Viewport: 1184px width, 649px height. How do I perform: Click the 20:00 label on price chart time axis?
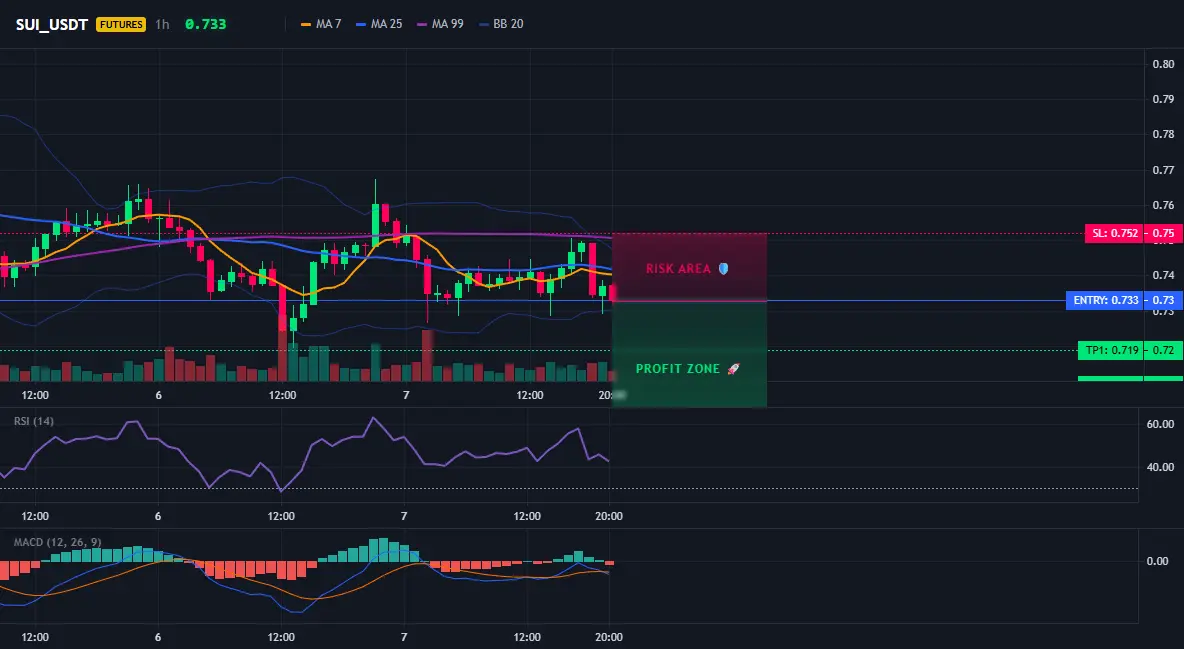click(612, 395)
